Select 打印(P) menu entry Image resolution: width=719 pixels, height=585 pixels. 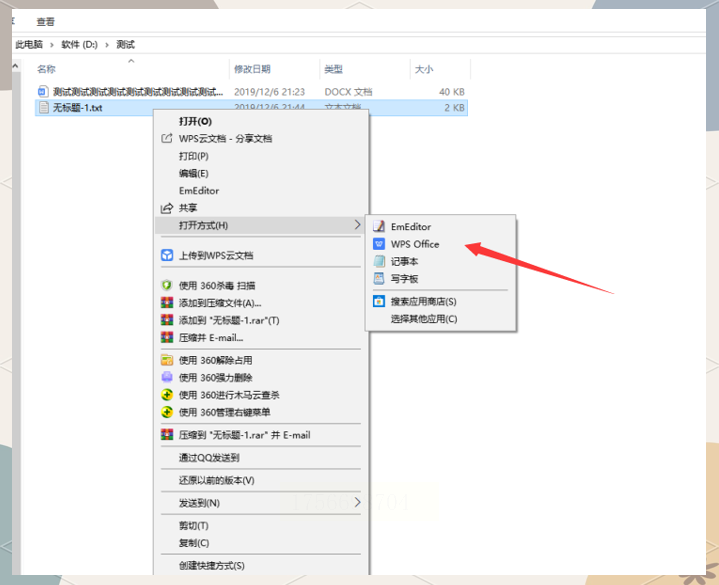194,156
